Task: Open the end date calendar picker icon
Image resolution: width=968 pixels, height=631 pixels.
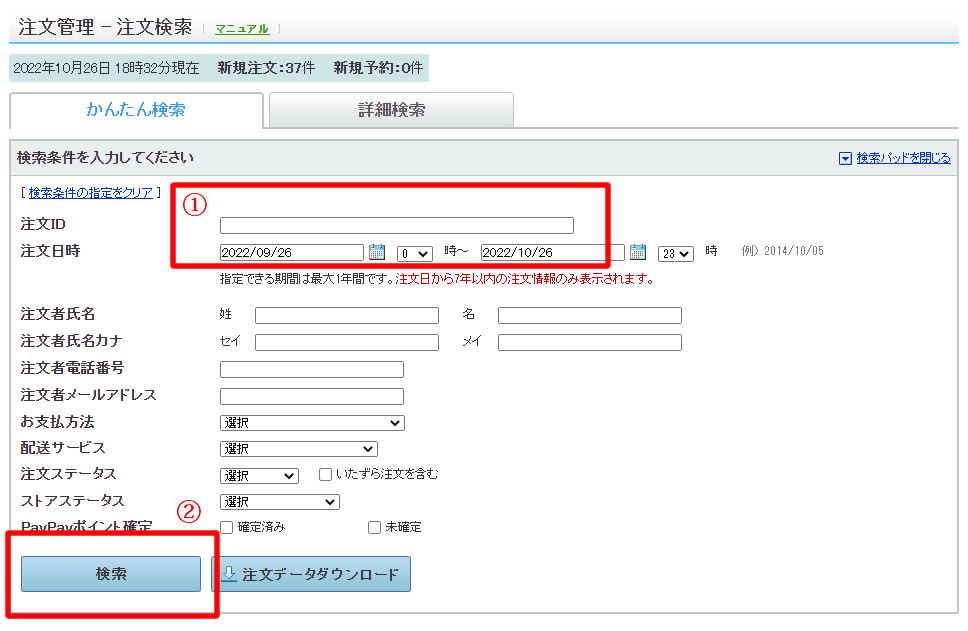Action: (638, 252)
